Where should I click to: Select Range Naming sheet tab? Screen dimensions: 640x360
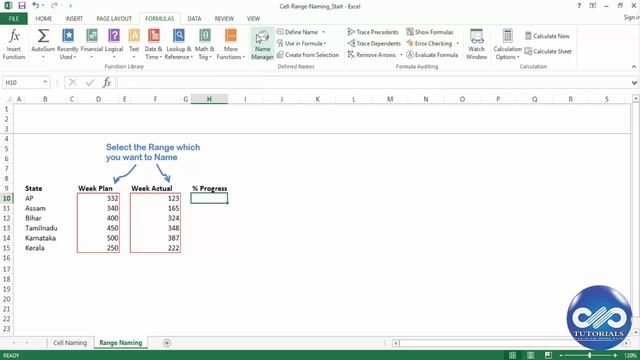point(121,343)
